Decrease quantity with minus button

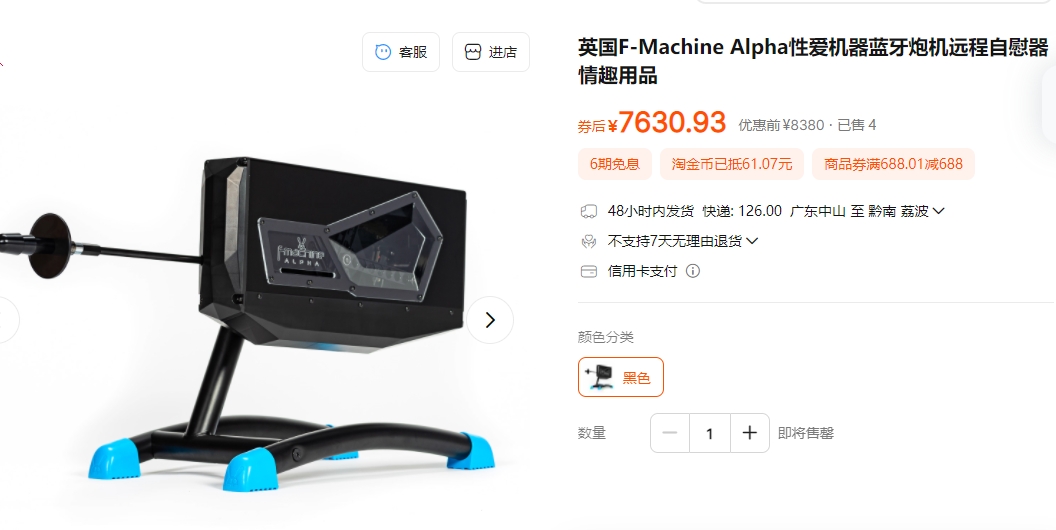pyautogui.click(x=669, y=433)
